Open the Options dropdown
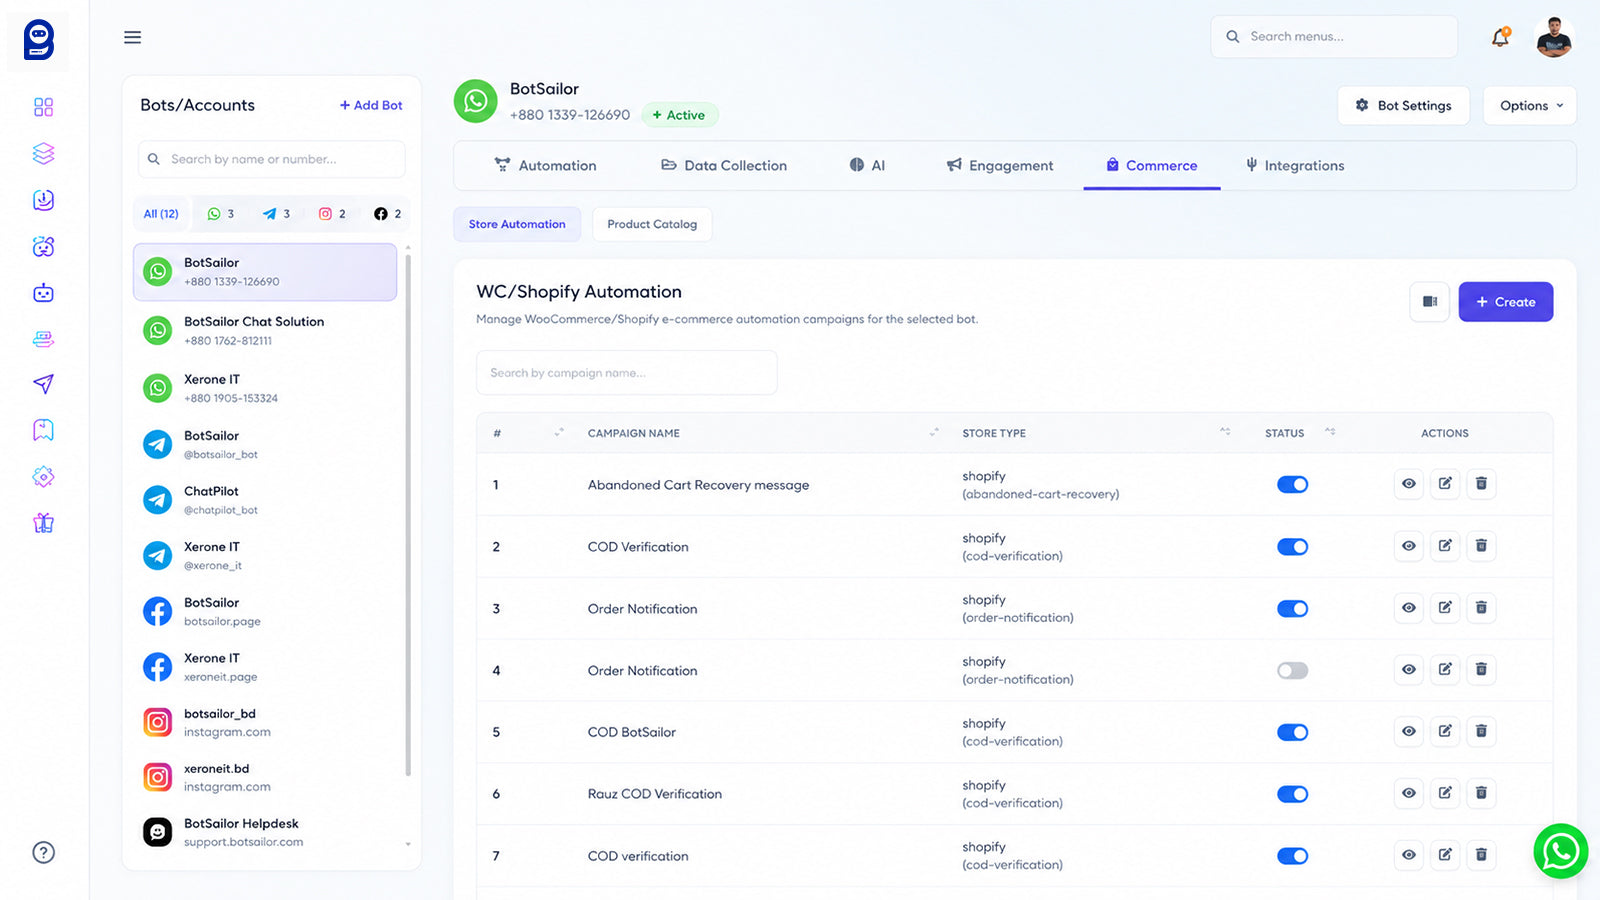Screen dimensions: 1600x900 click(x=1530, y=106)
